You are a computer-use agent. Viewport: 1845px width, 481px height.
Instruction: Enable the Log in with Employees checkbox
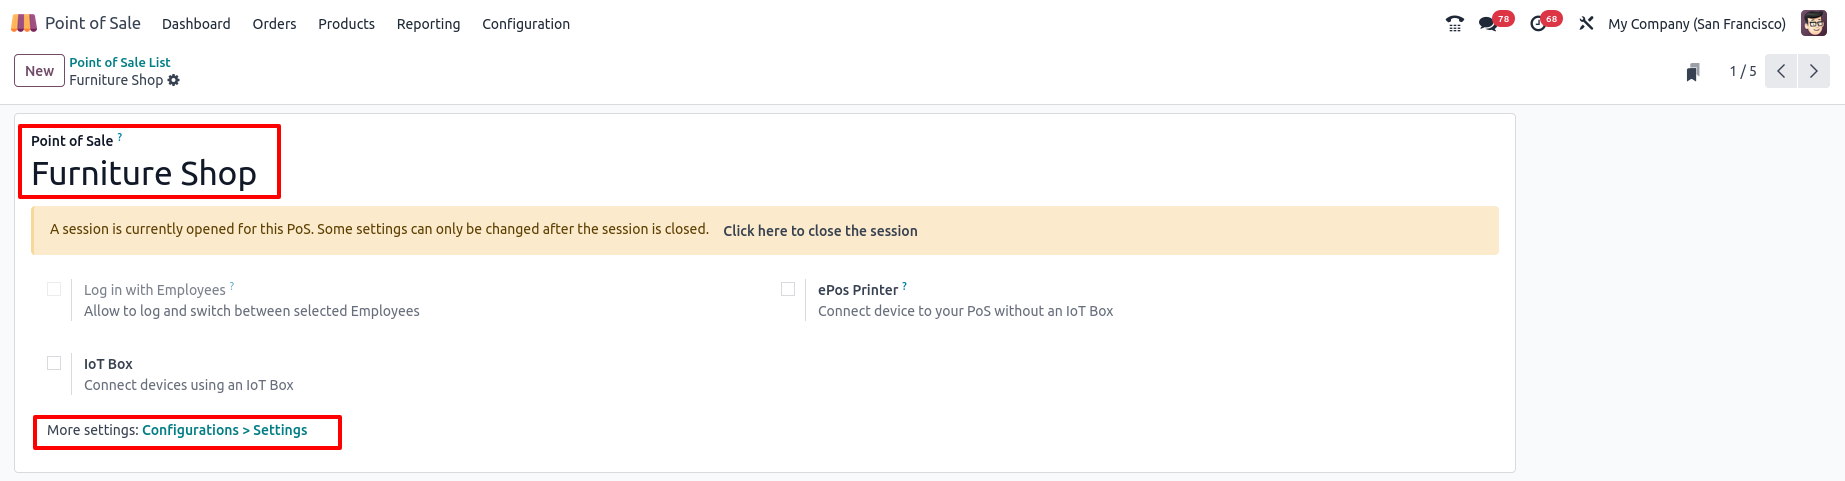tap(54, 289)
